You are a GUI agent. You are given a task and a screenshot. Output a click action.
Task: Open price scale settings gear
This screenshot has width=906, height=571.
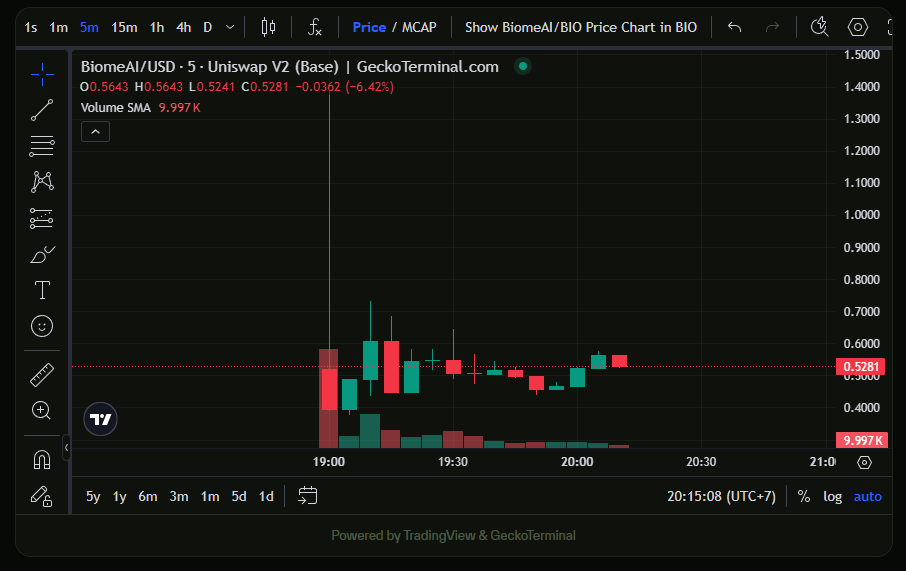[x=864, y=462]
